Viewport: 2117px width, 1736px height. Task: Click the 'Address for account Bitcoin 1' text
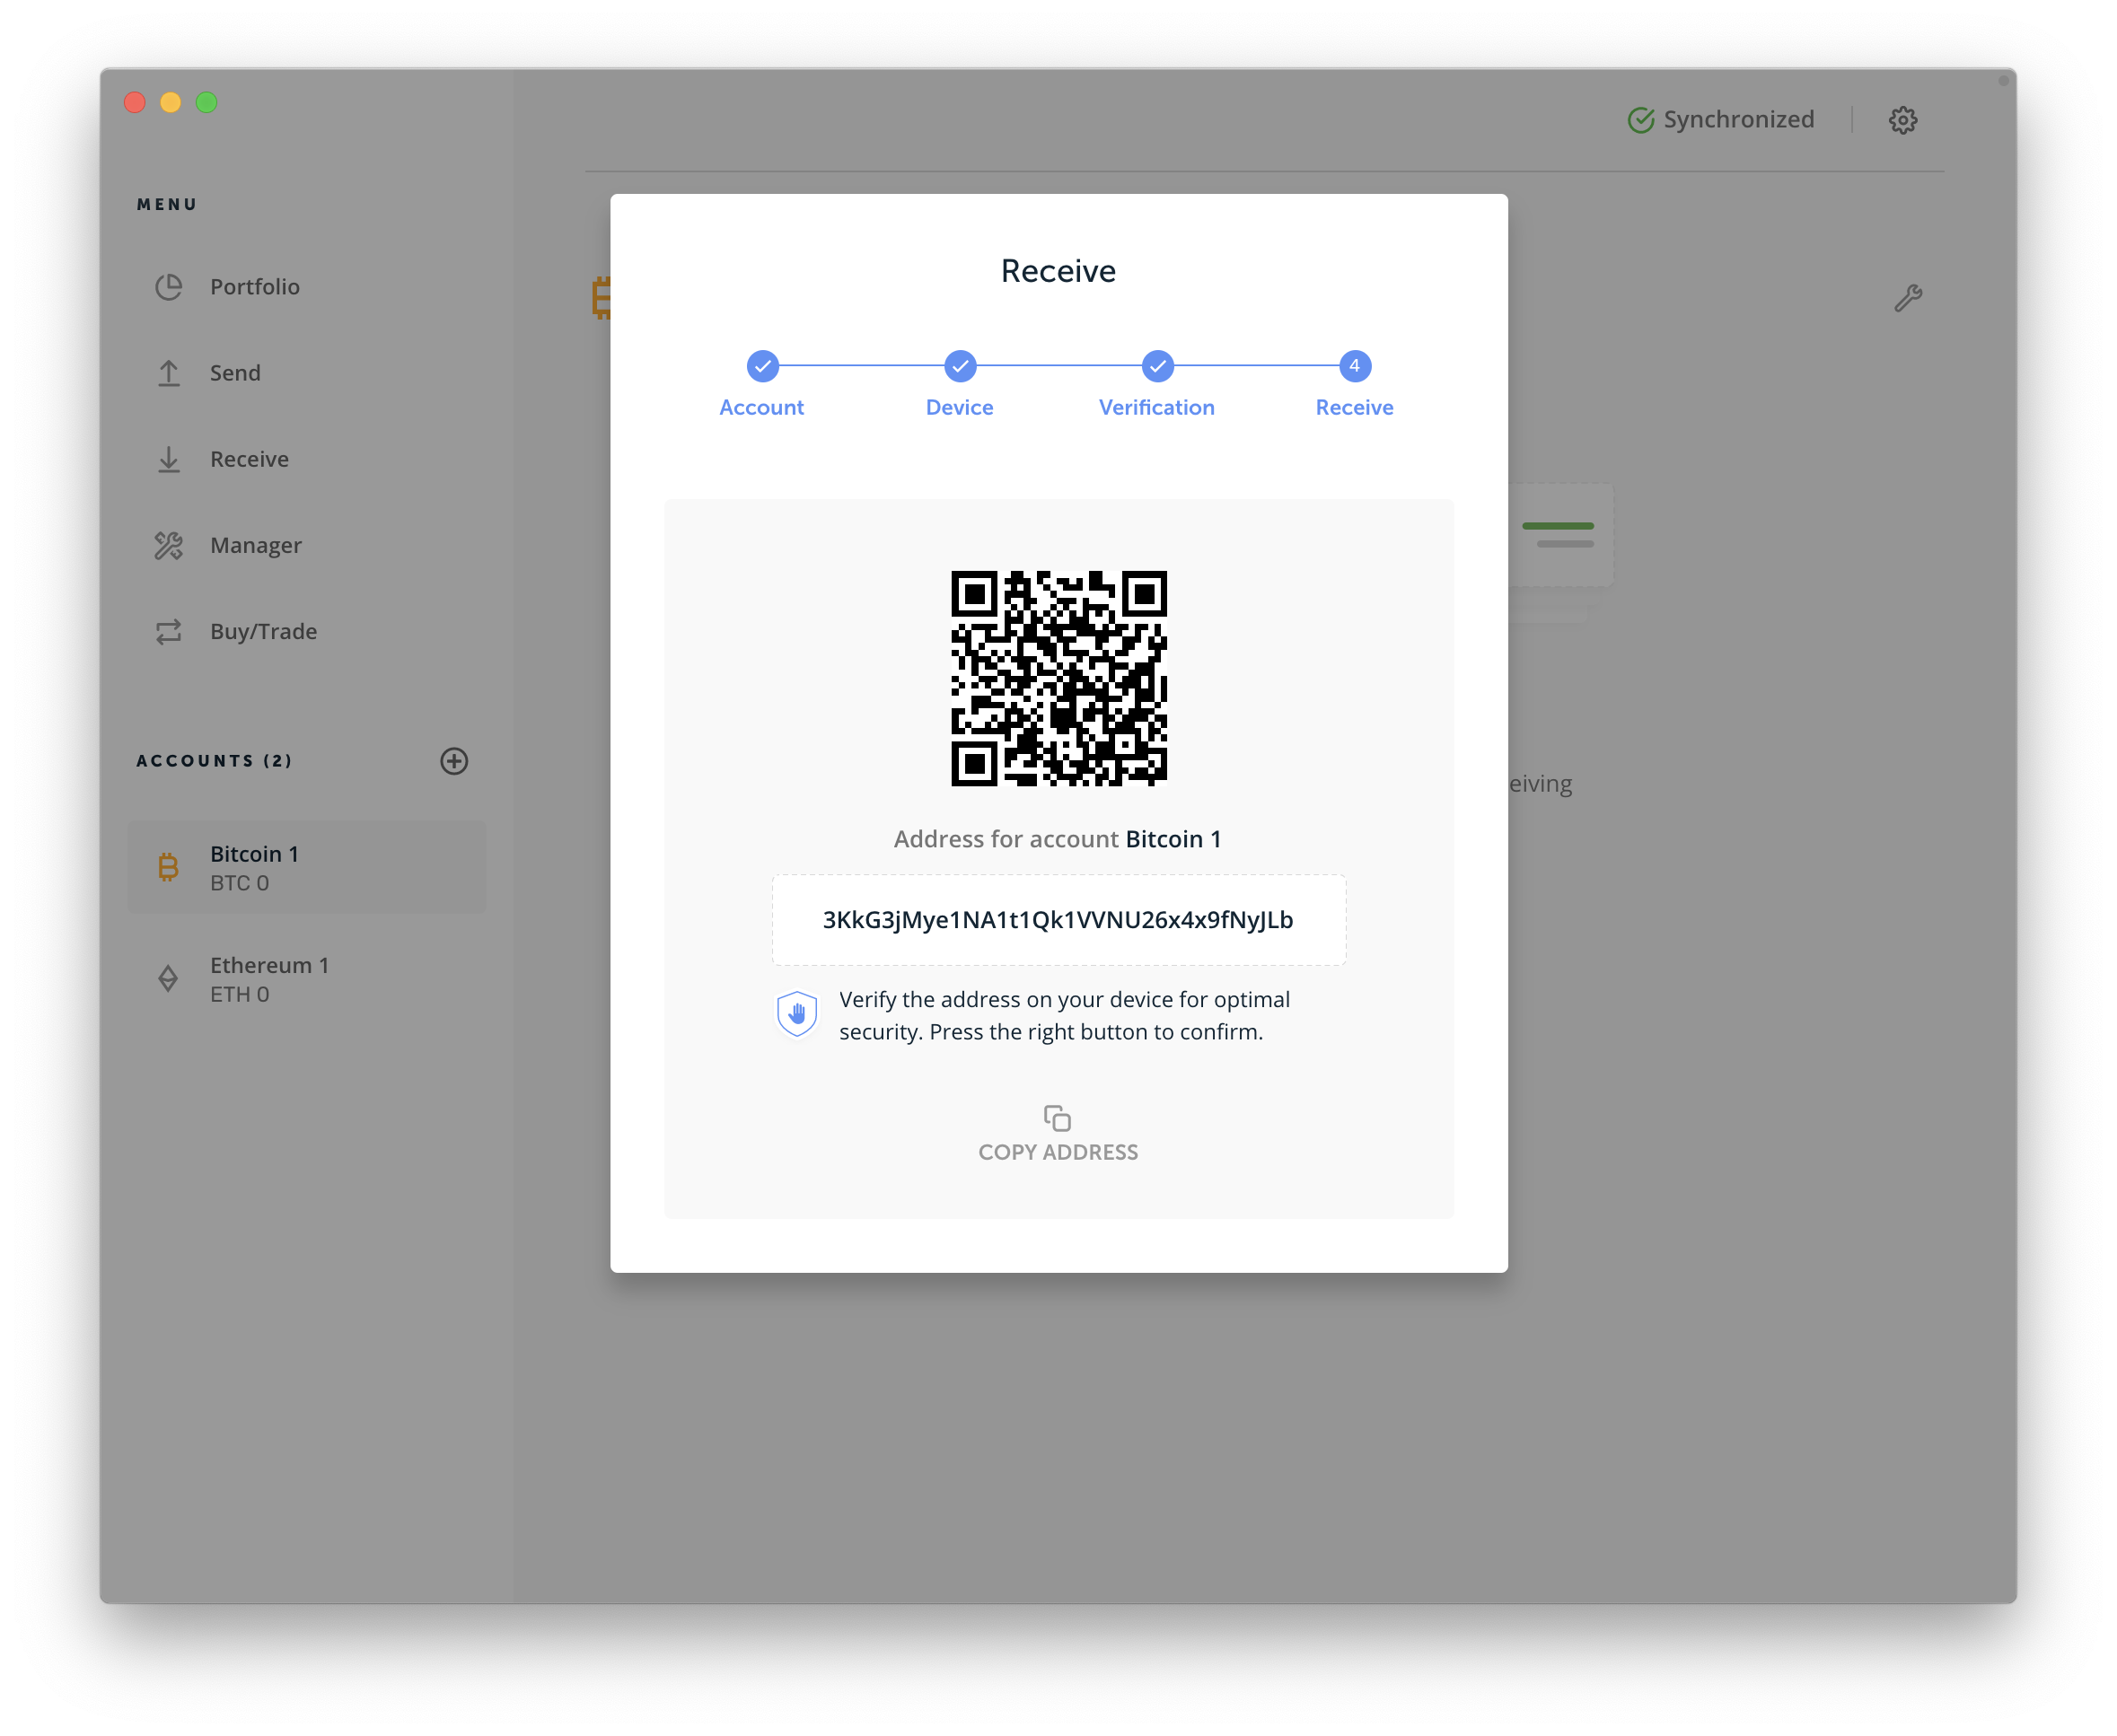pos(1057,839)
